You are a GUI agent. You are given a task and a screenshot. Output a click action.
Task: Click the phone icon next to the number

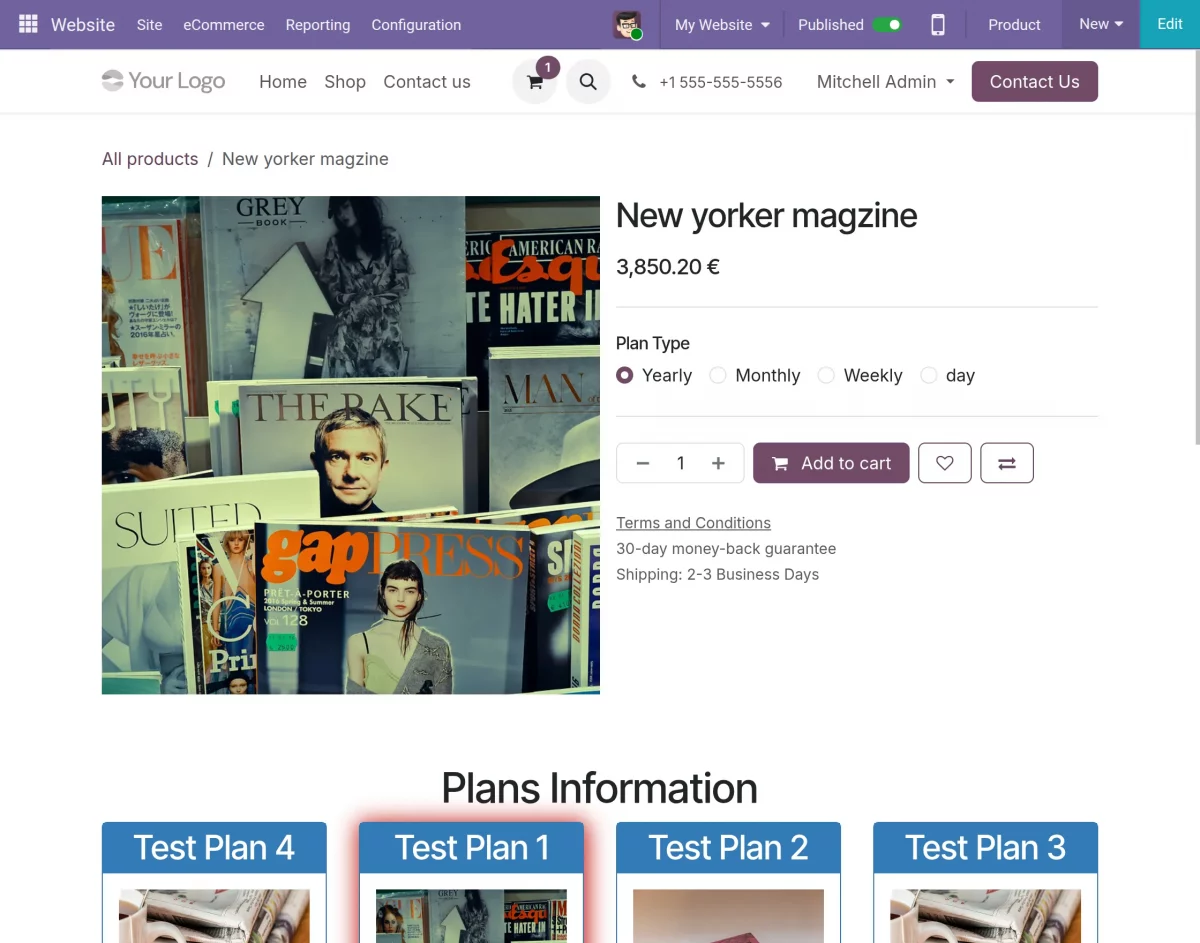(x=639, y=81)
